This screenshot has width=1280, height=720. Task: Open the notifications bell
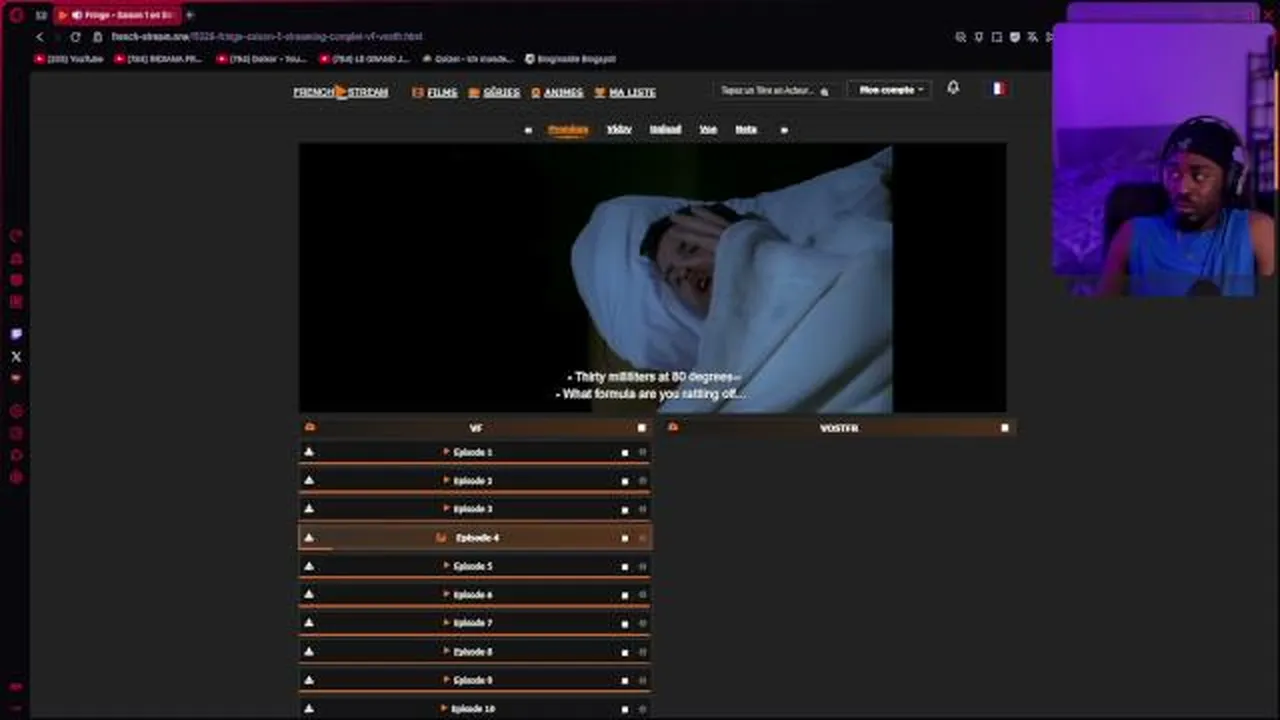pyautogui.click(x=953, y=88)
